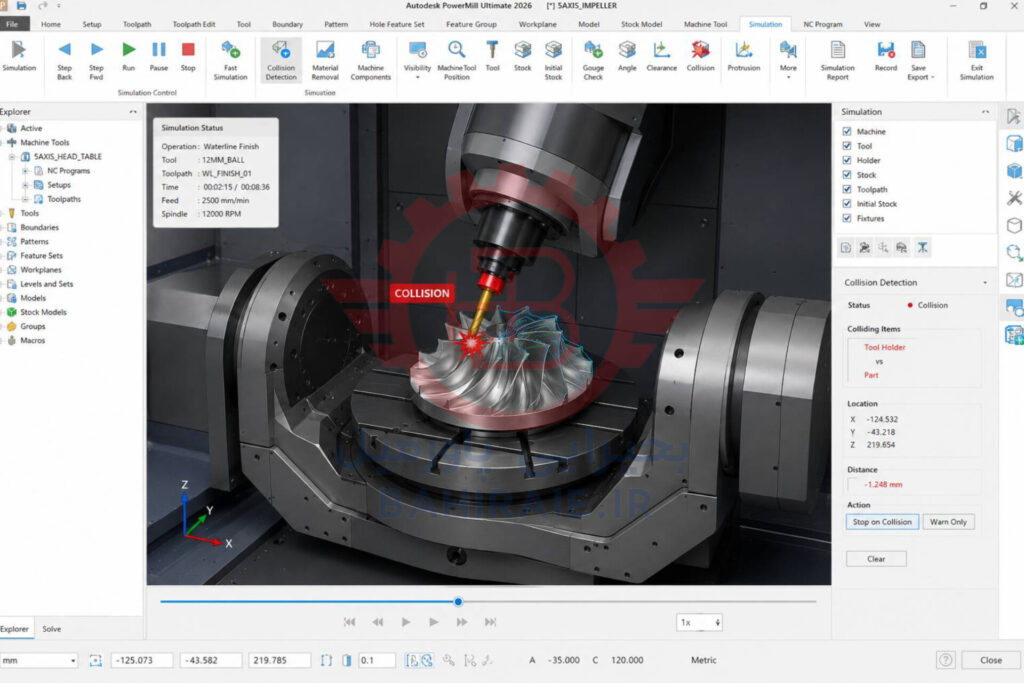Switch to the NC Program ribbon tab
Screen dimensions: 1024x683
[822, 24]
